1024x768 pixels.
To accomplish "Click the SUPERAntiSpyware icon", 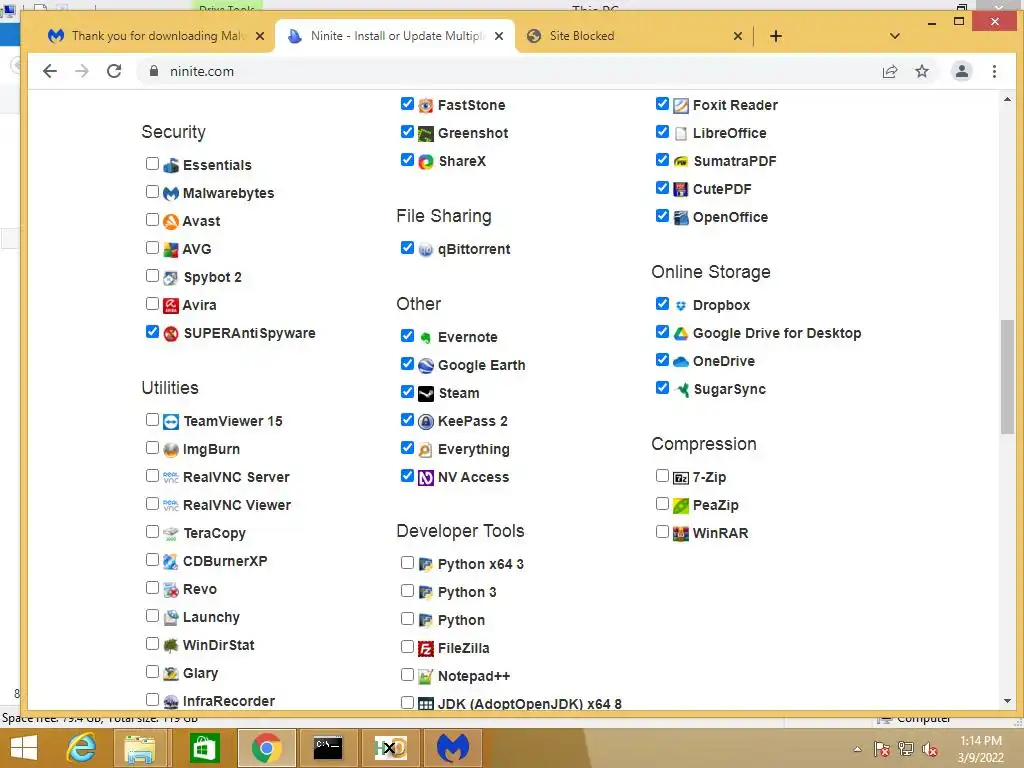I will 170,334.
